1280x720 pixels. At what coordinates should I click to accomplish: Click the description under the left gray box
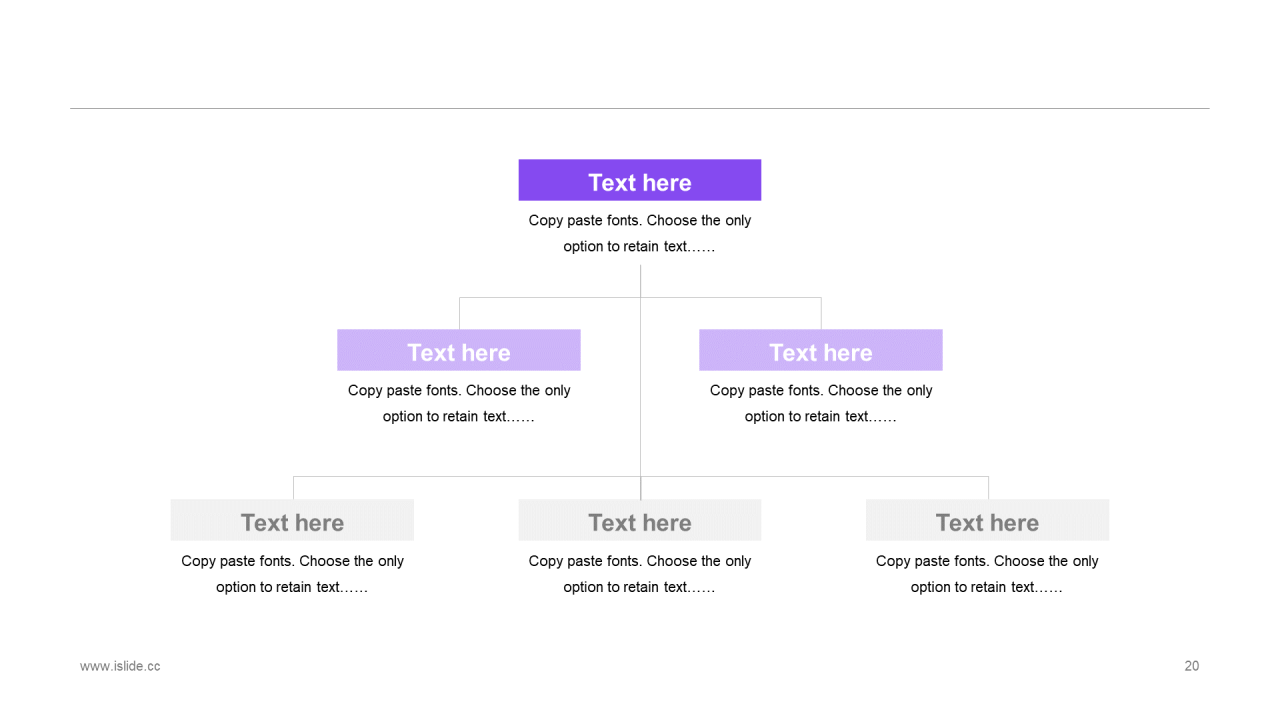coord(292,574)
